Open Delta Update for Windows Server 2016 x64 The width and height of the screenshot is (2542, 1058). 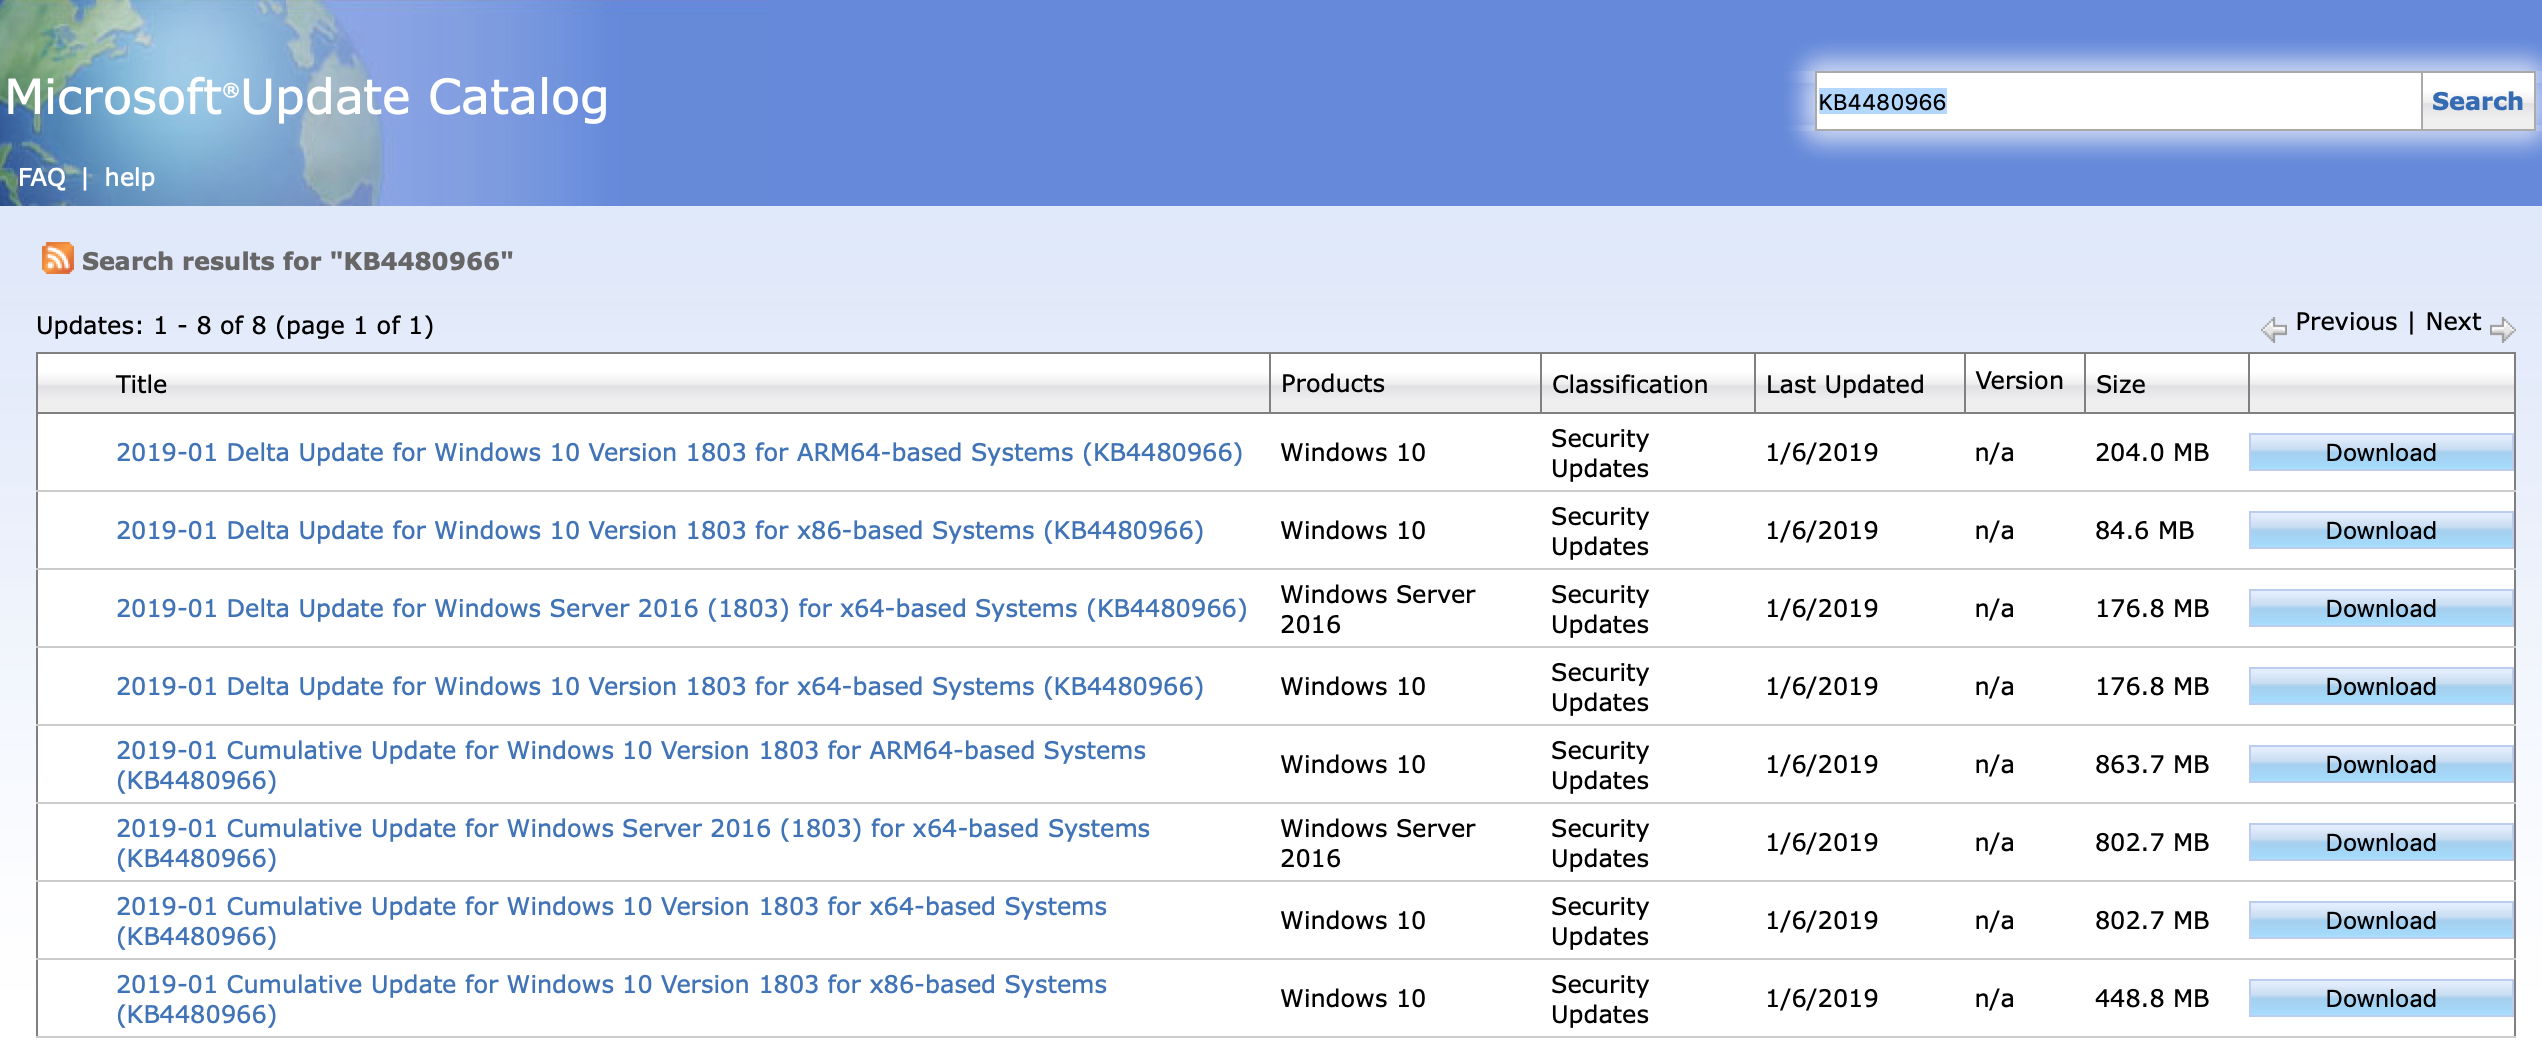pos(681,609)
